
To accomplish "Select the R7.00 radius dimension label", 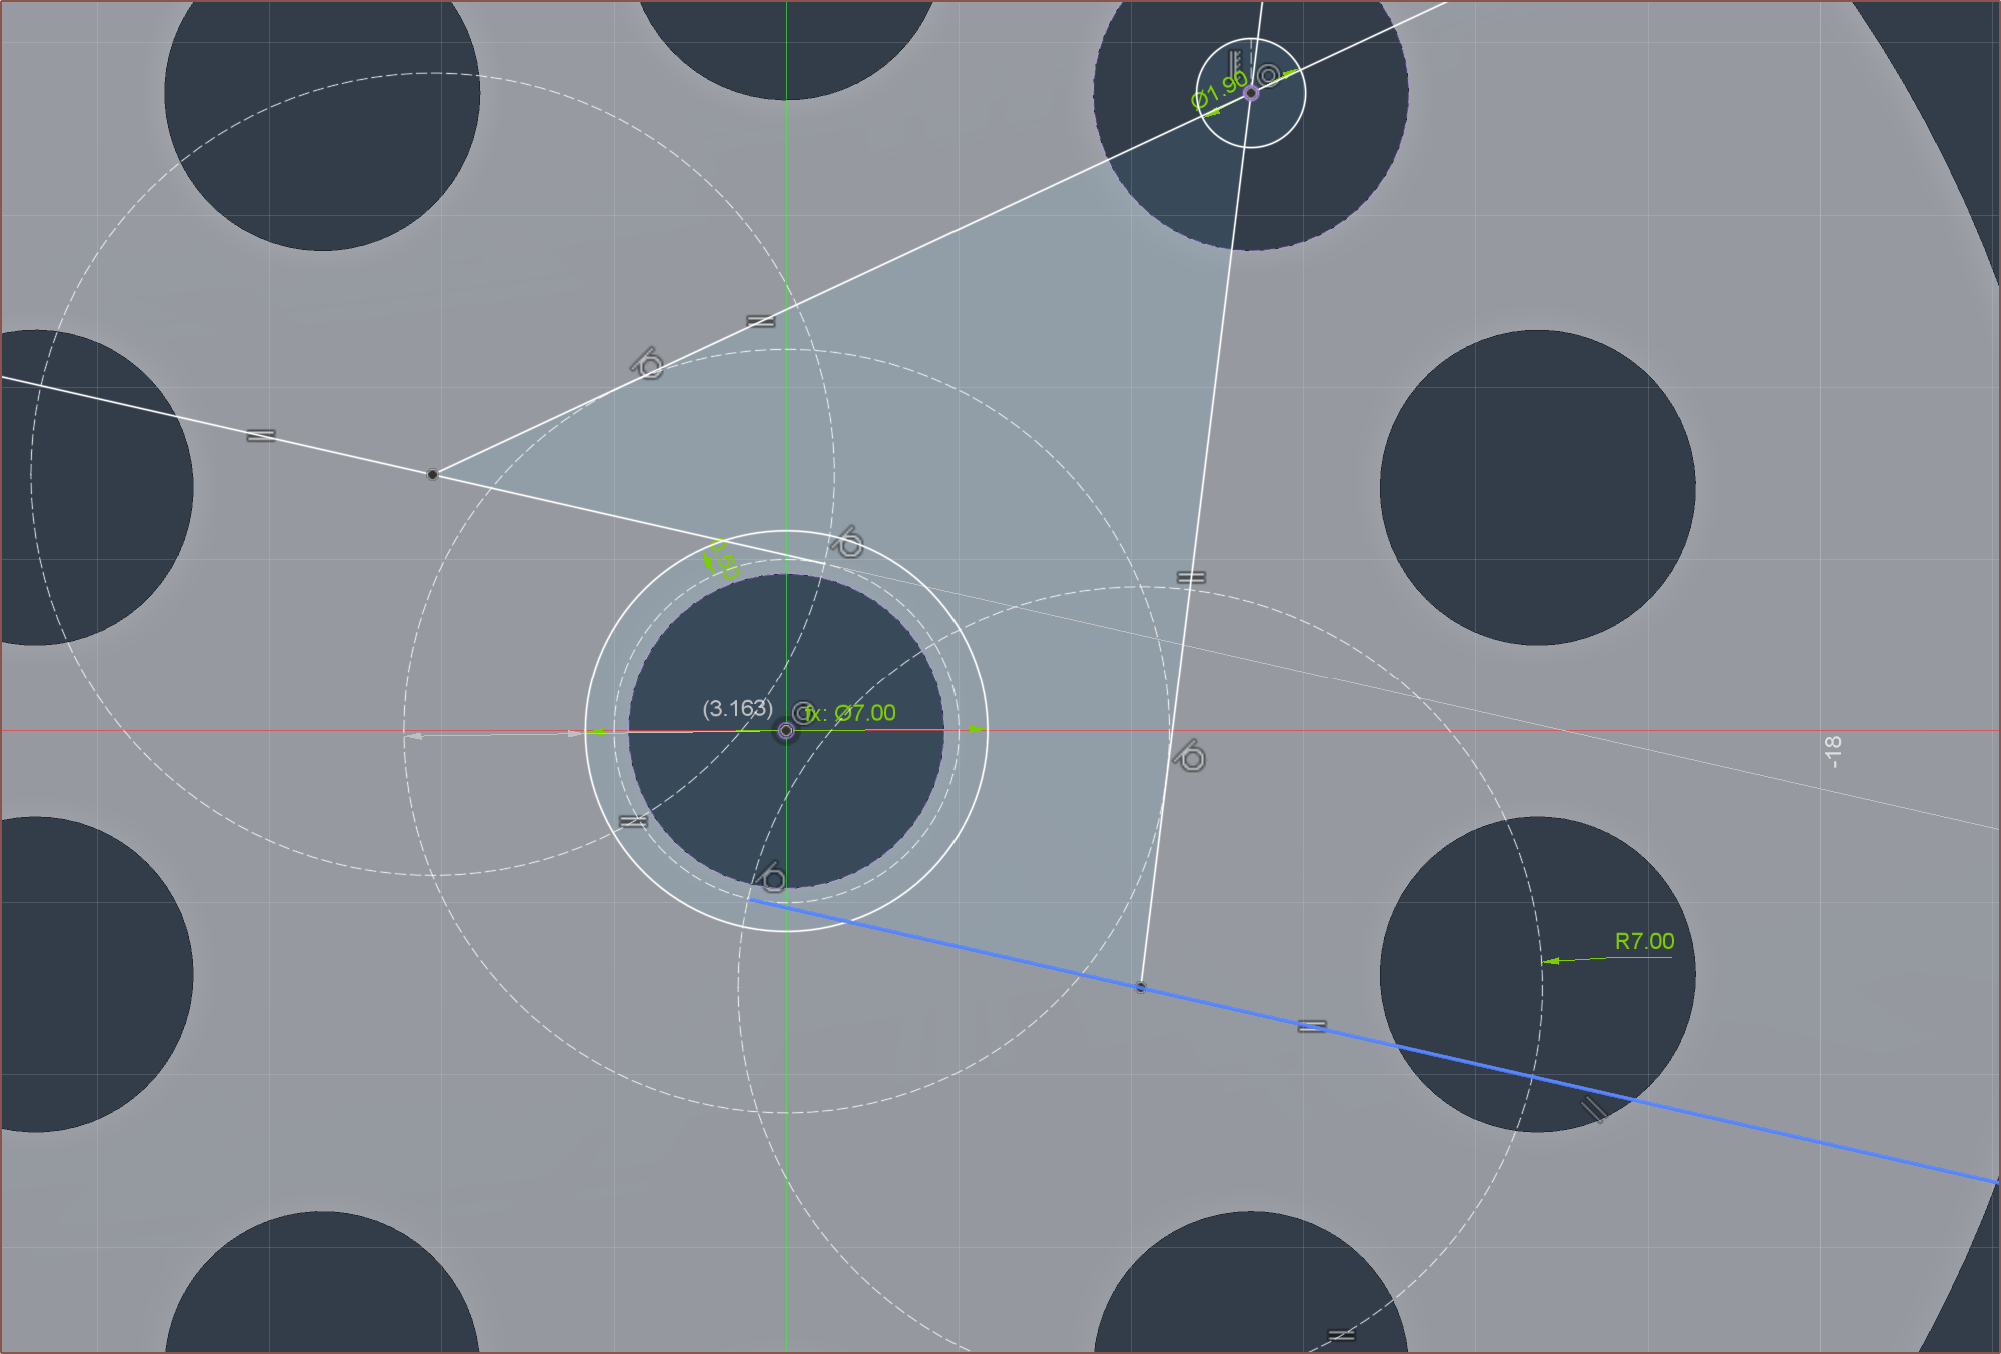I will click(x=1644, y=941).
